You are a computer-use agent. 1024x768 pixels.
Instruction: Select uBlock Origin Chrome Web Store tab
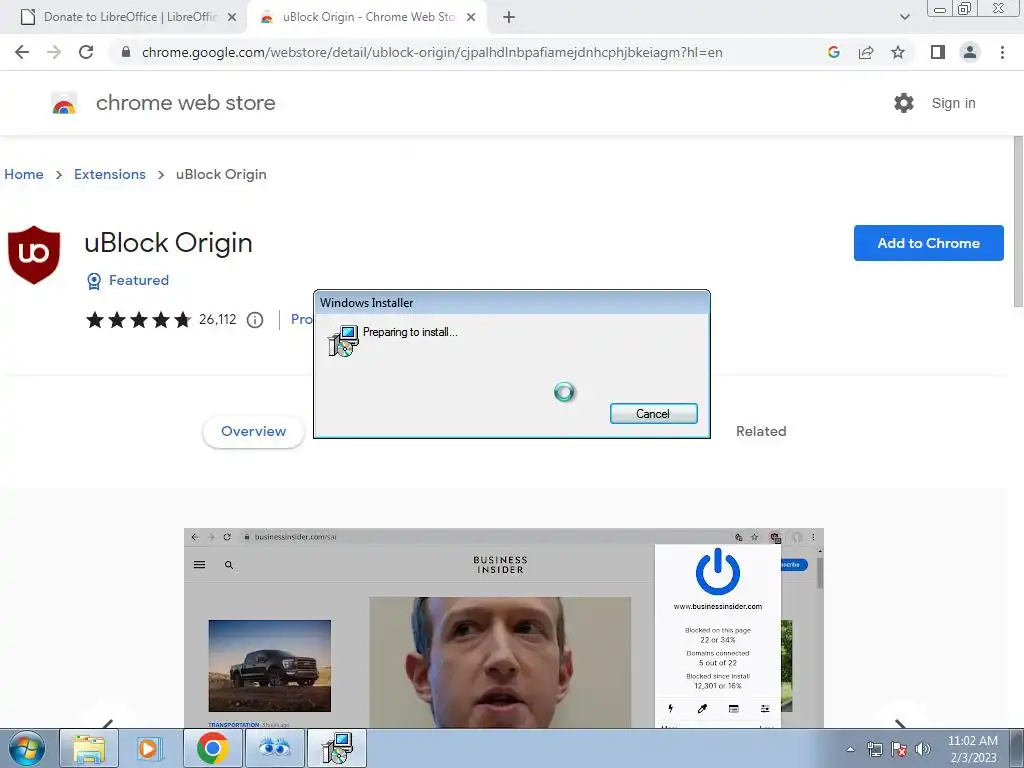(x=368, y=17)
